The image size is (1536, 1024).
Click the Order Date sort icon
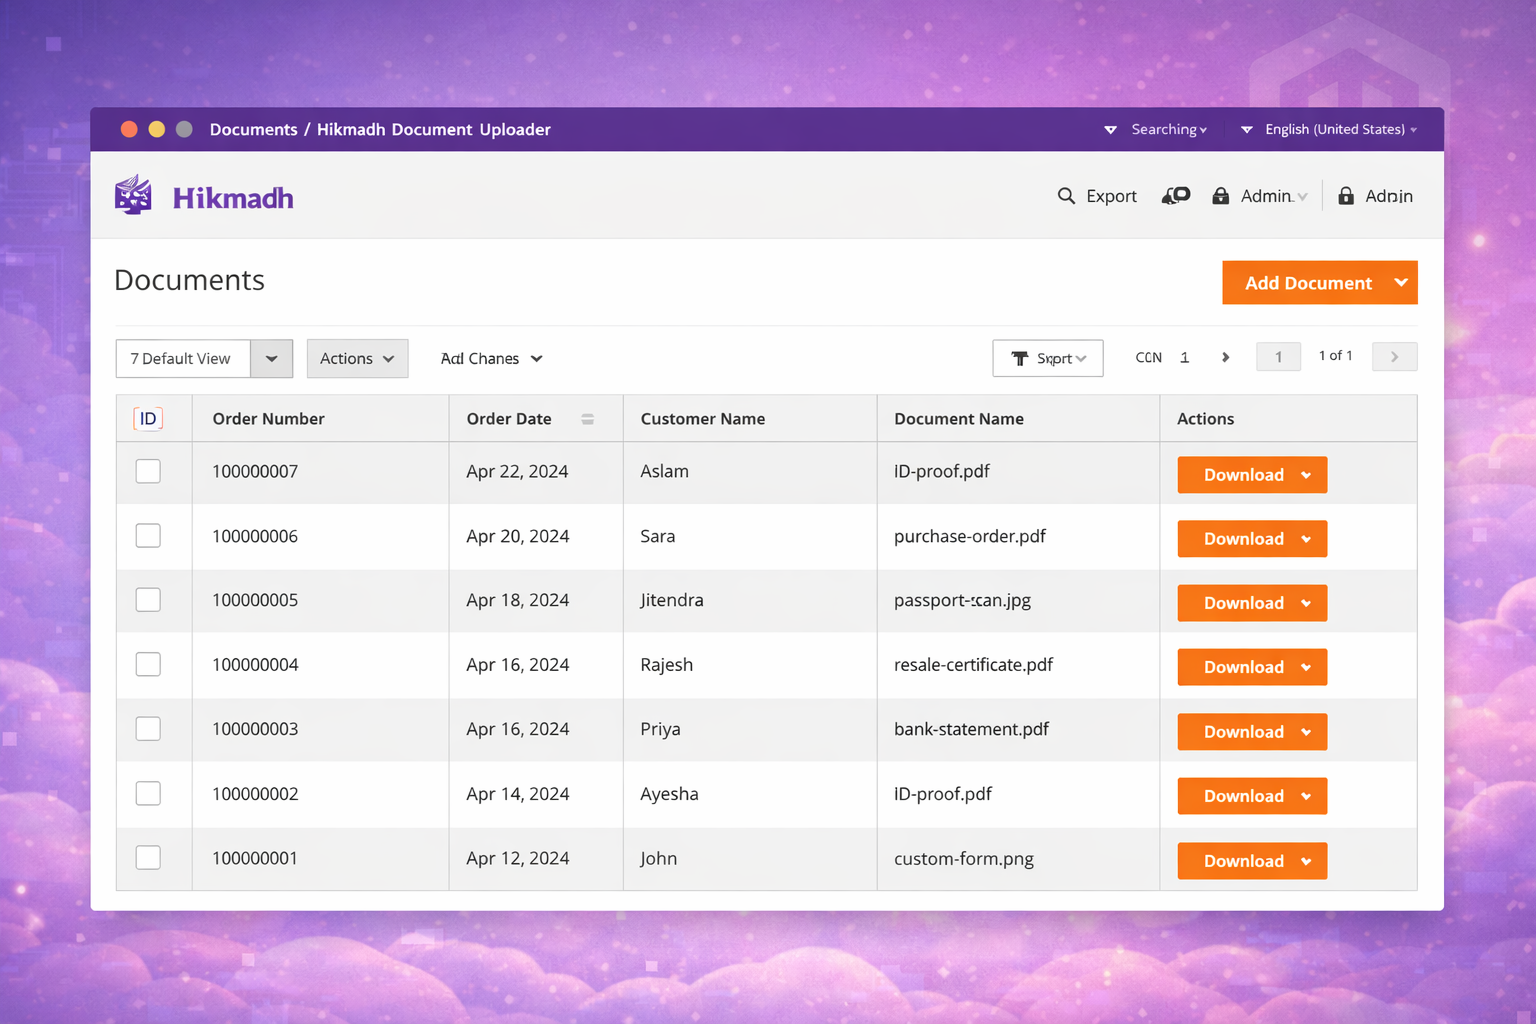coord(588,419)
